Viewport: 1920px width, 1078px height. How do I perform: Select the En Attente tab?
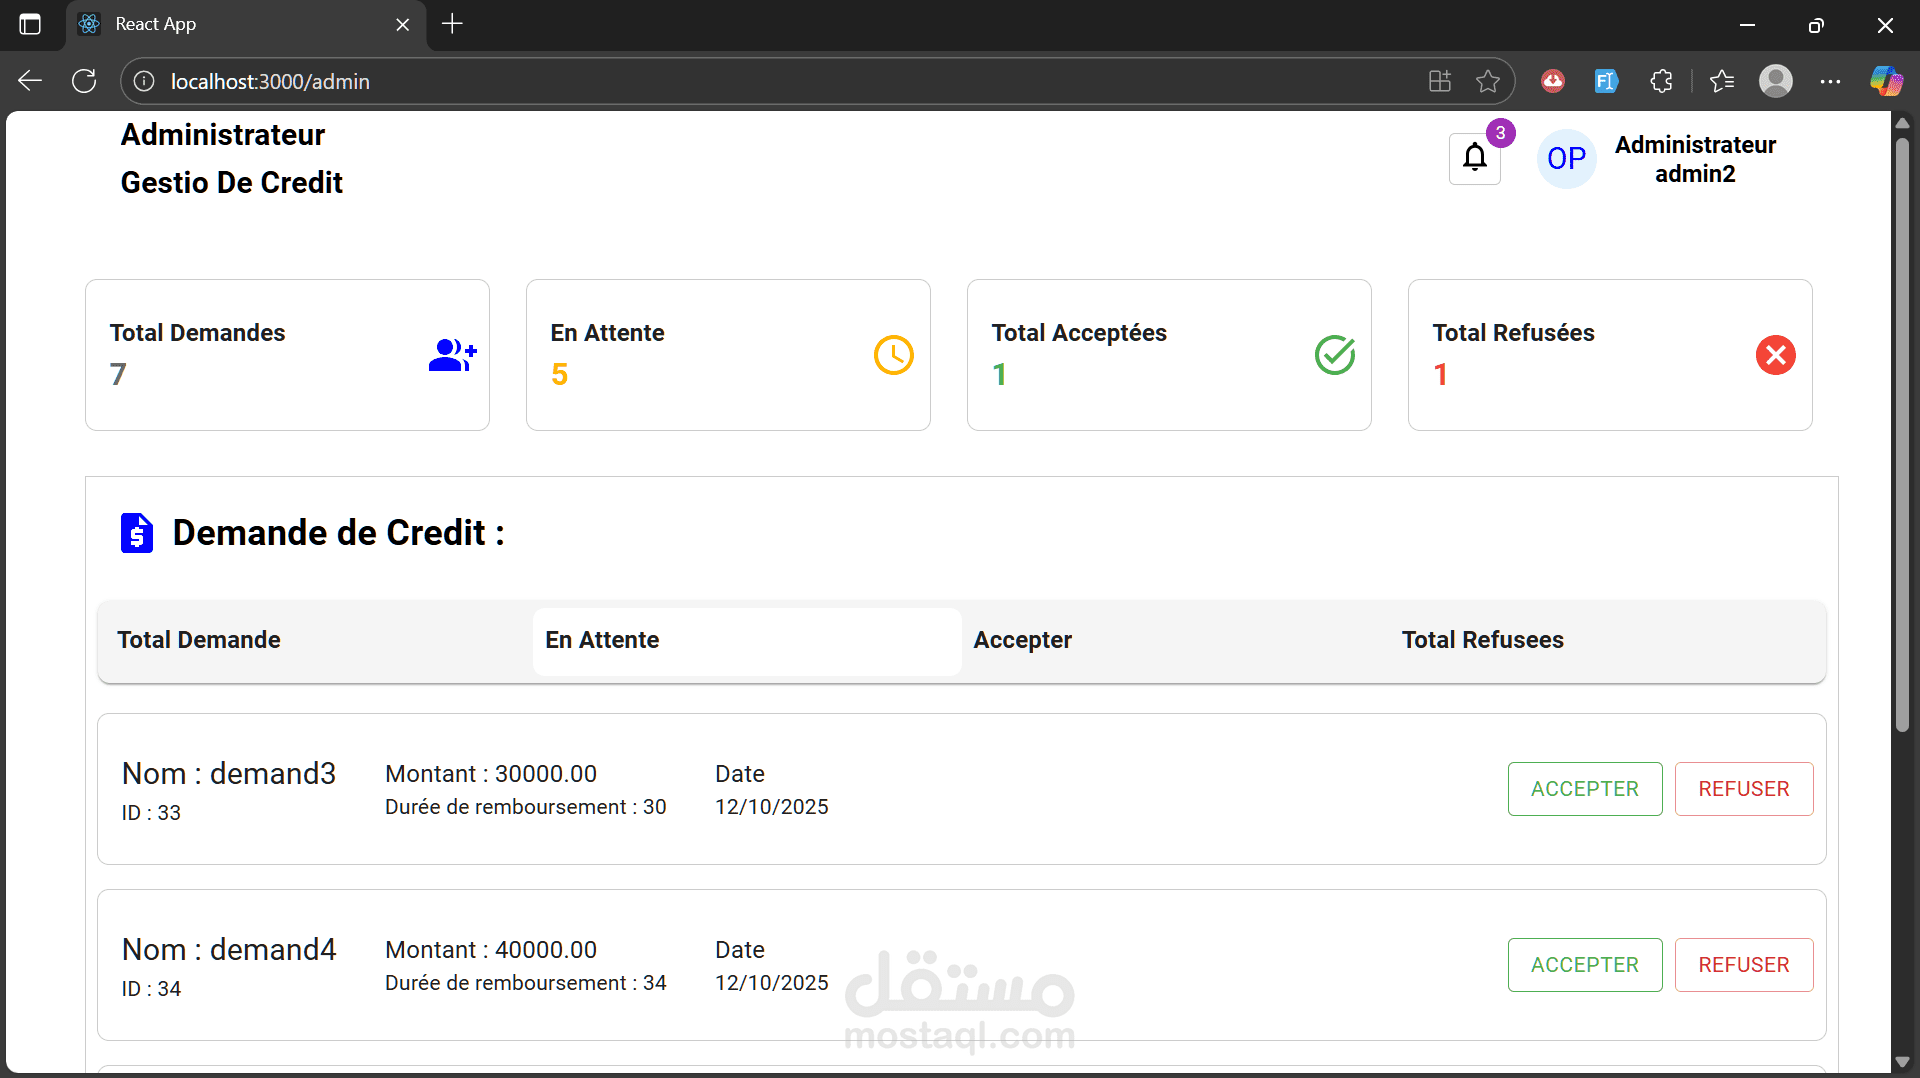coord(747,641)
